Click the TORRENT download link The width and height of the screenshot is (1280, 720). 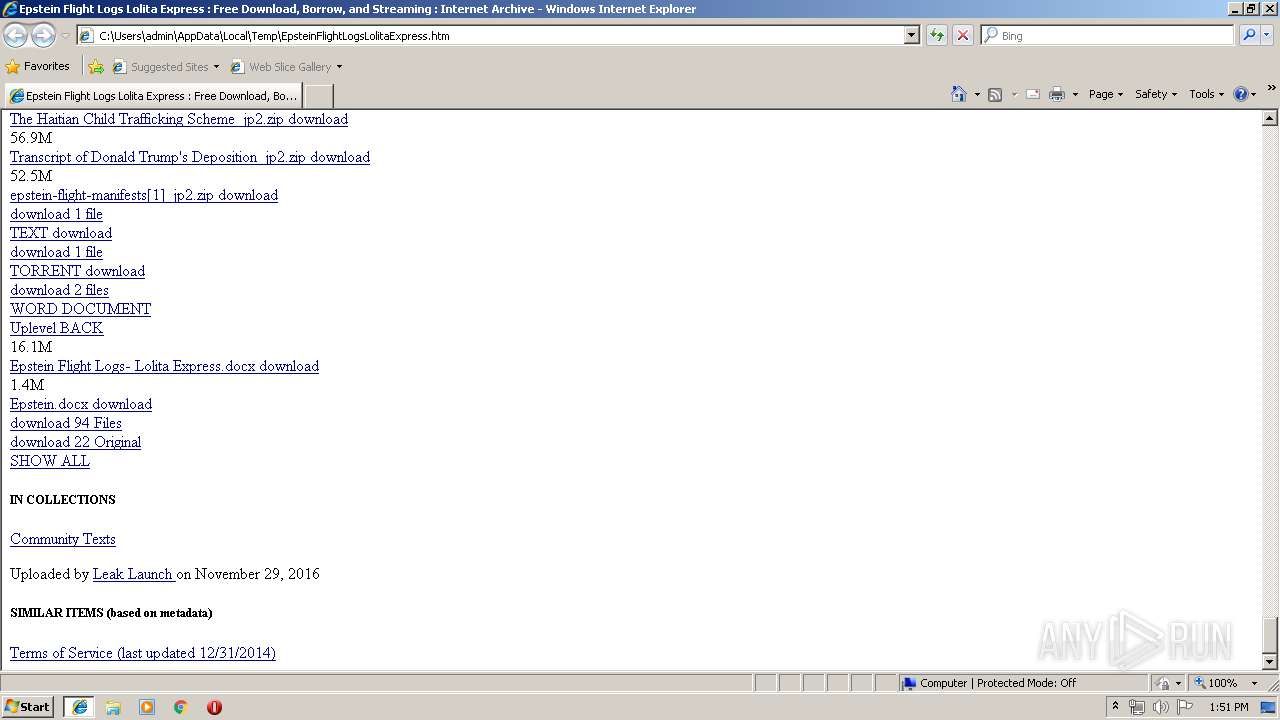77,271
